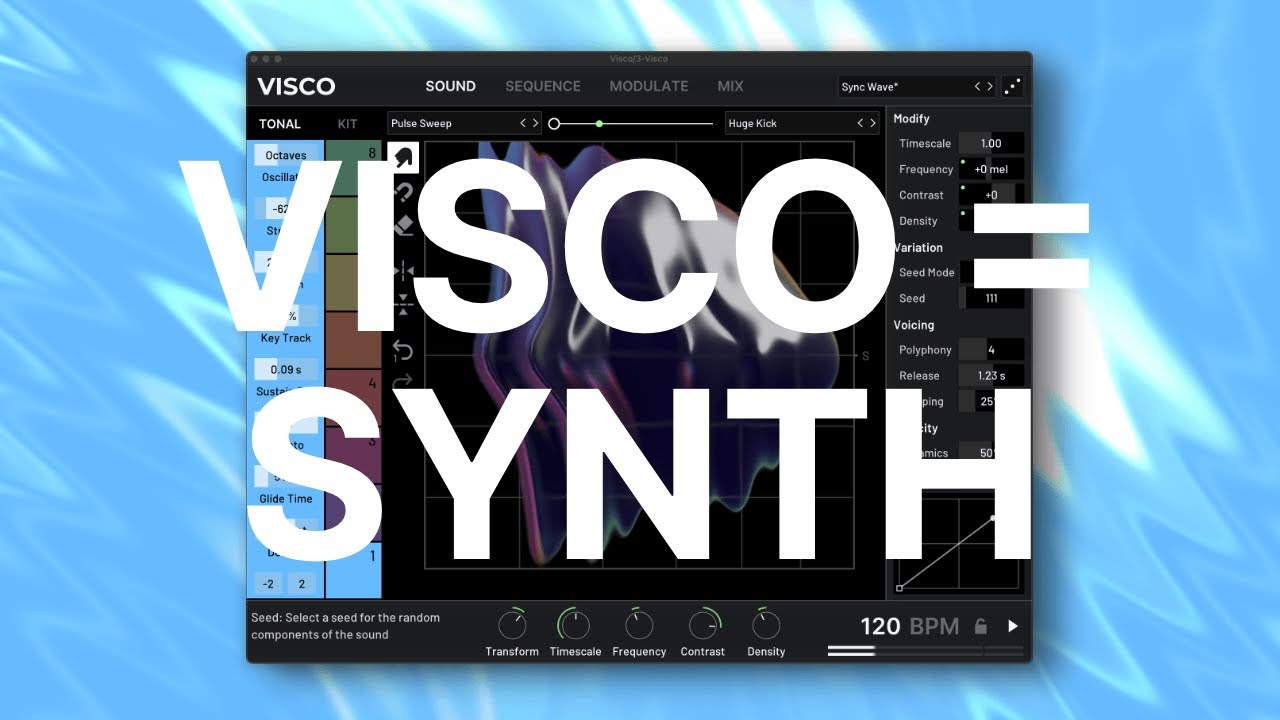1280x720 pixels.
Task: Toggle the BPM lock icon
Action: [x=981, y=627]
